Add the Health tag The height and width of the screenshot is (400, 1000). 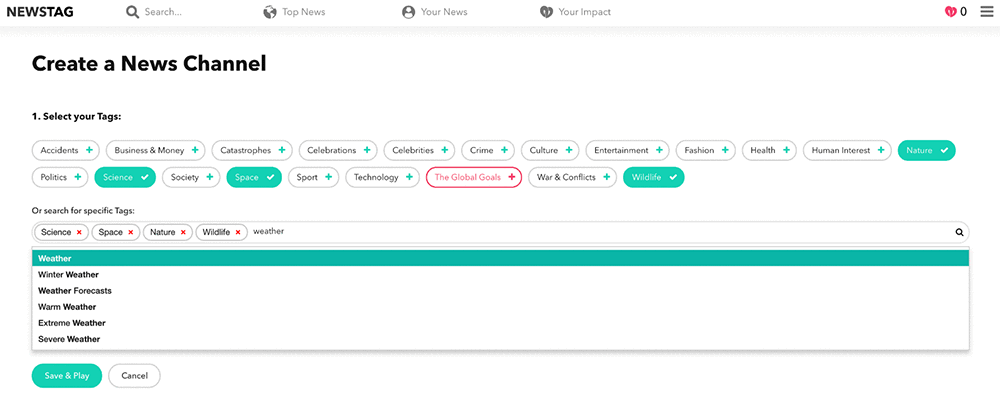769,151
